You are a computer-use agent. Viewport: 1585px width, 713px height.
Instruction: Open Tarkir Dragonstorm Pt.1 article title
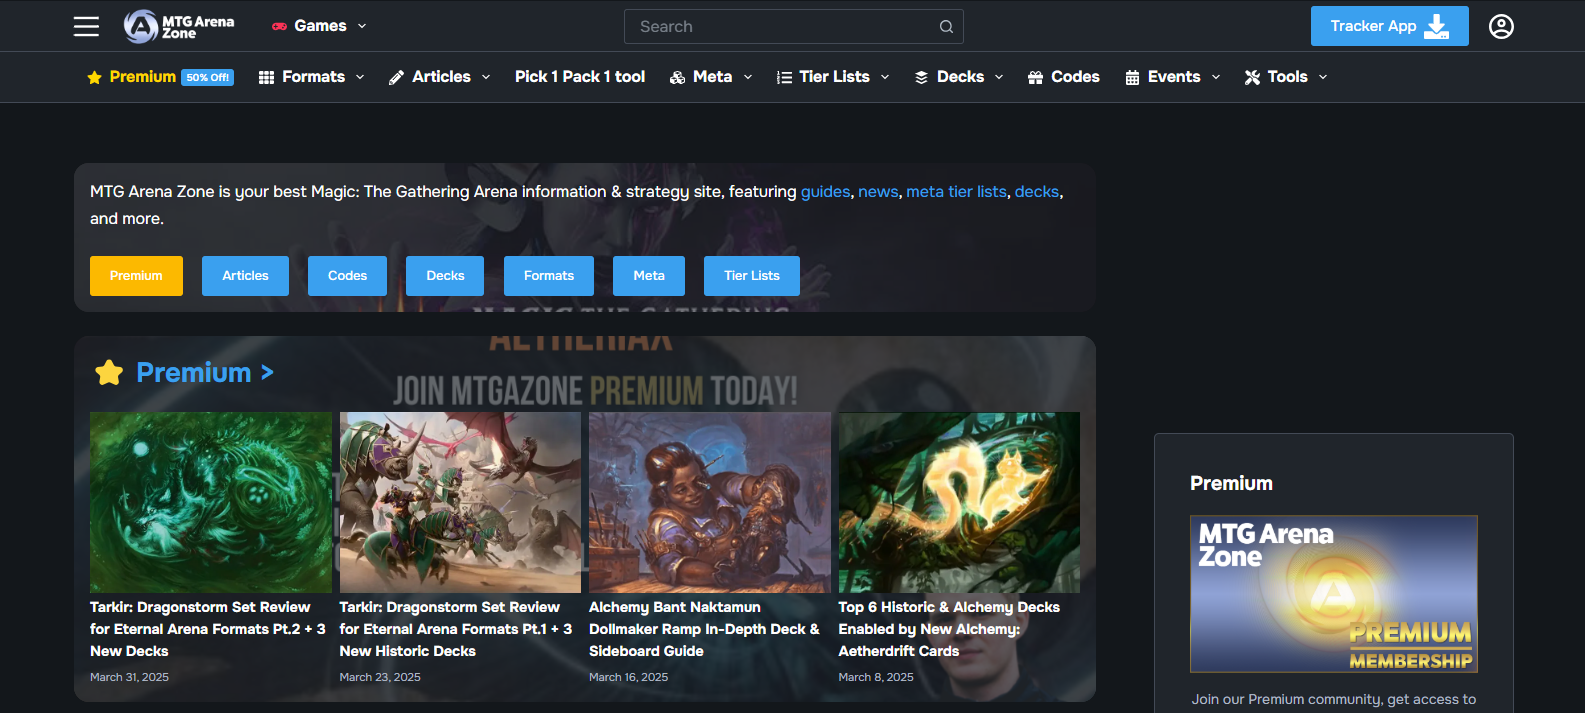456,629
